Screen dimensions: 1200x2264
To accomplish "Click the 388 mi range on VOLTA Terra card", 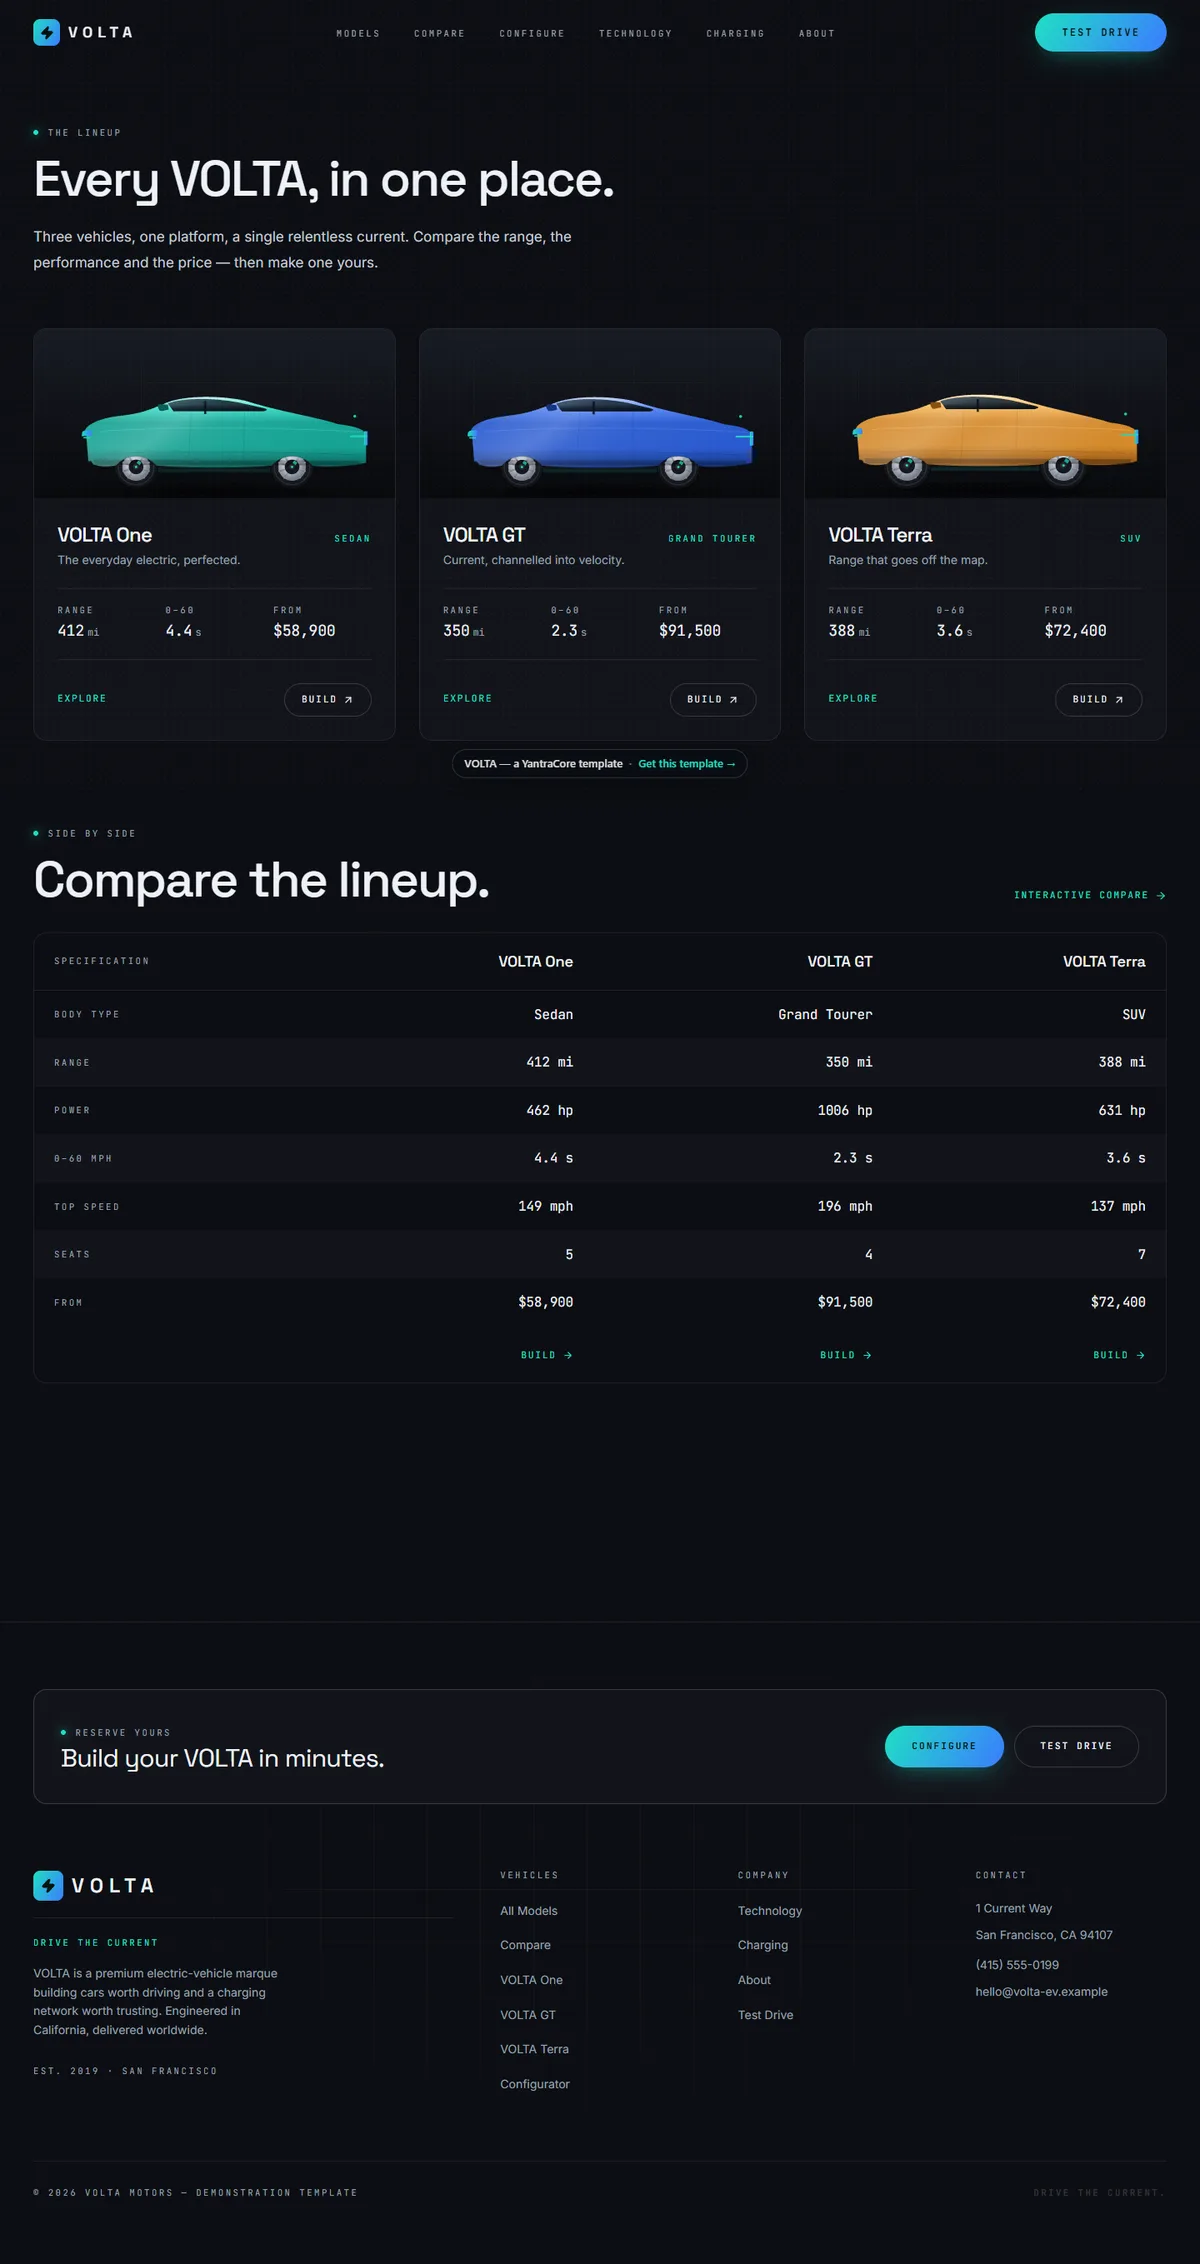I will (849, 631).
